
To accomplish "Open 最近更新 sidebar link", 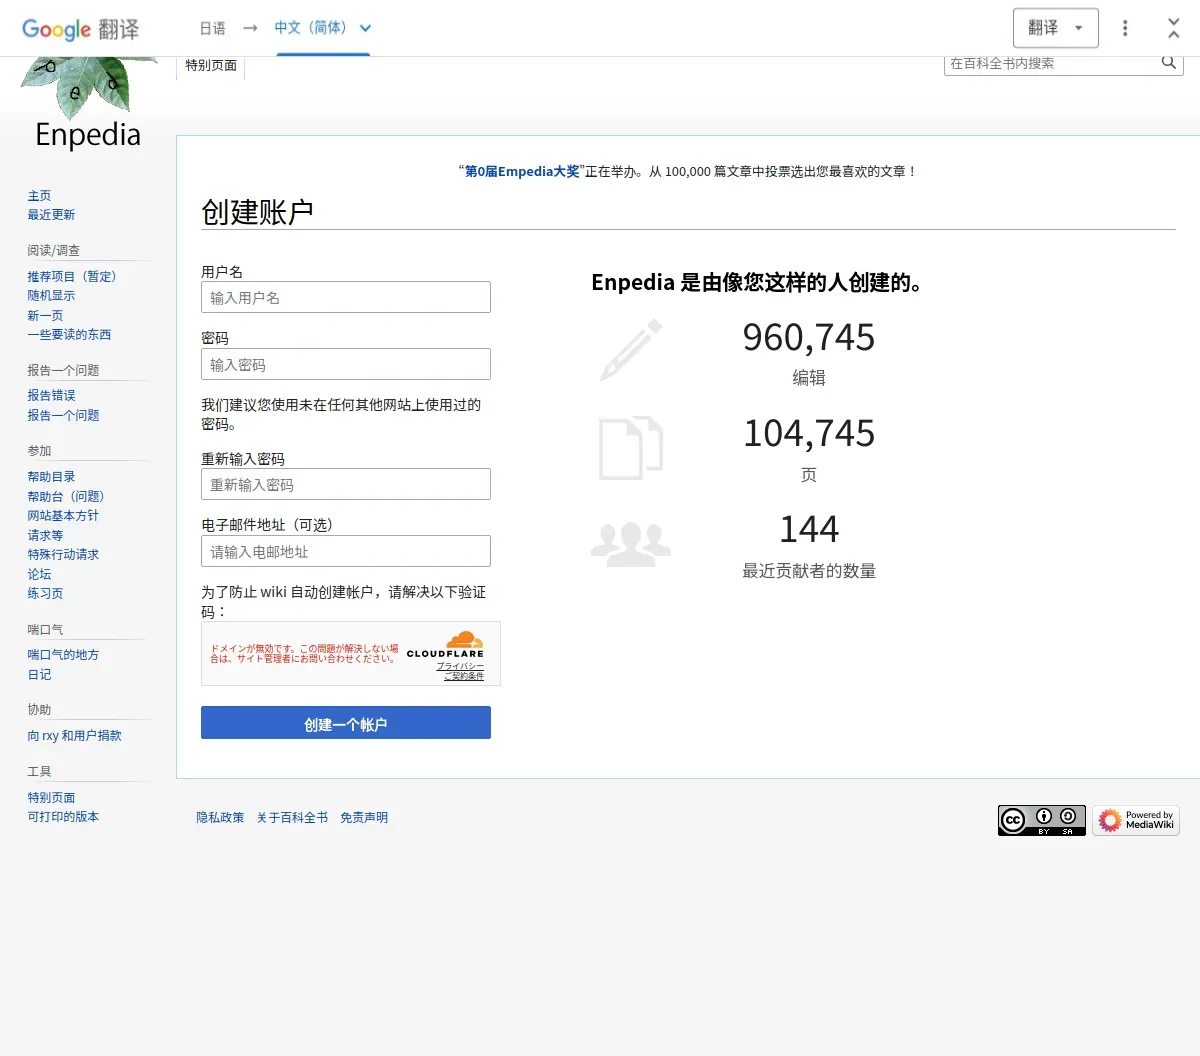I will pos(51,215).
